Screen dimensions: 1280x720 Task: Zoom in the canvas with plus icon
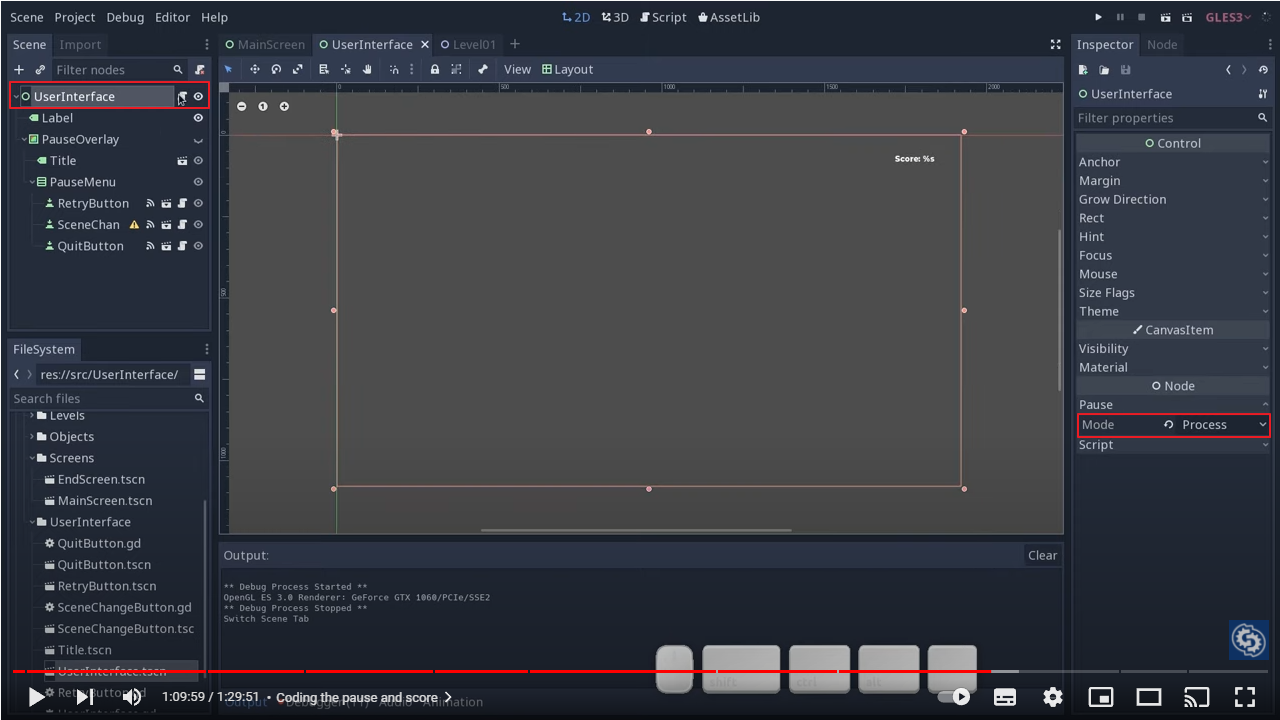point(284,106)
